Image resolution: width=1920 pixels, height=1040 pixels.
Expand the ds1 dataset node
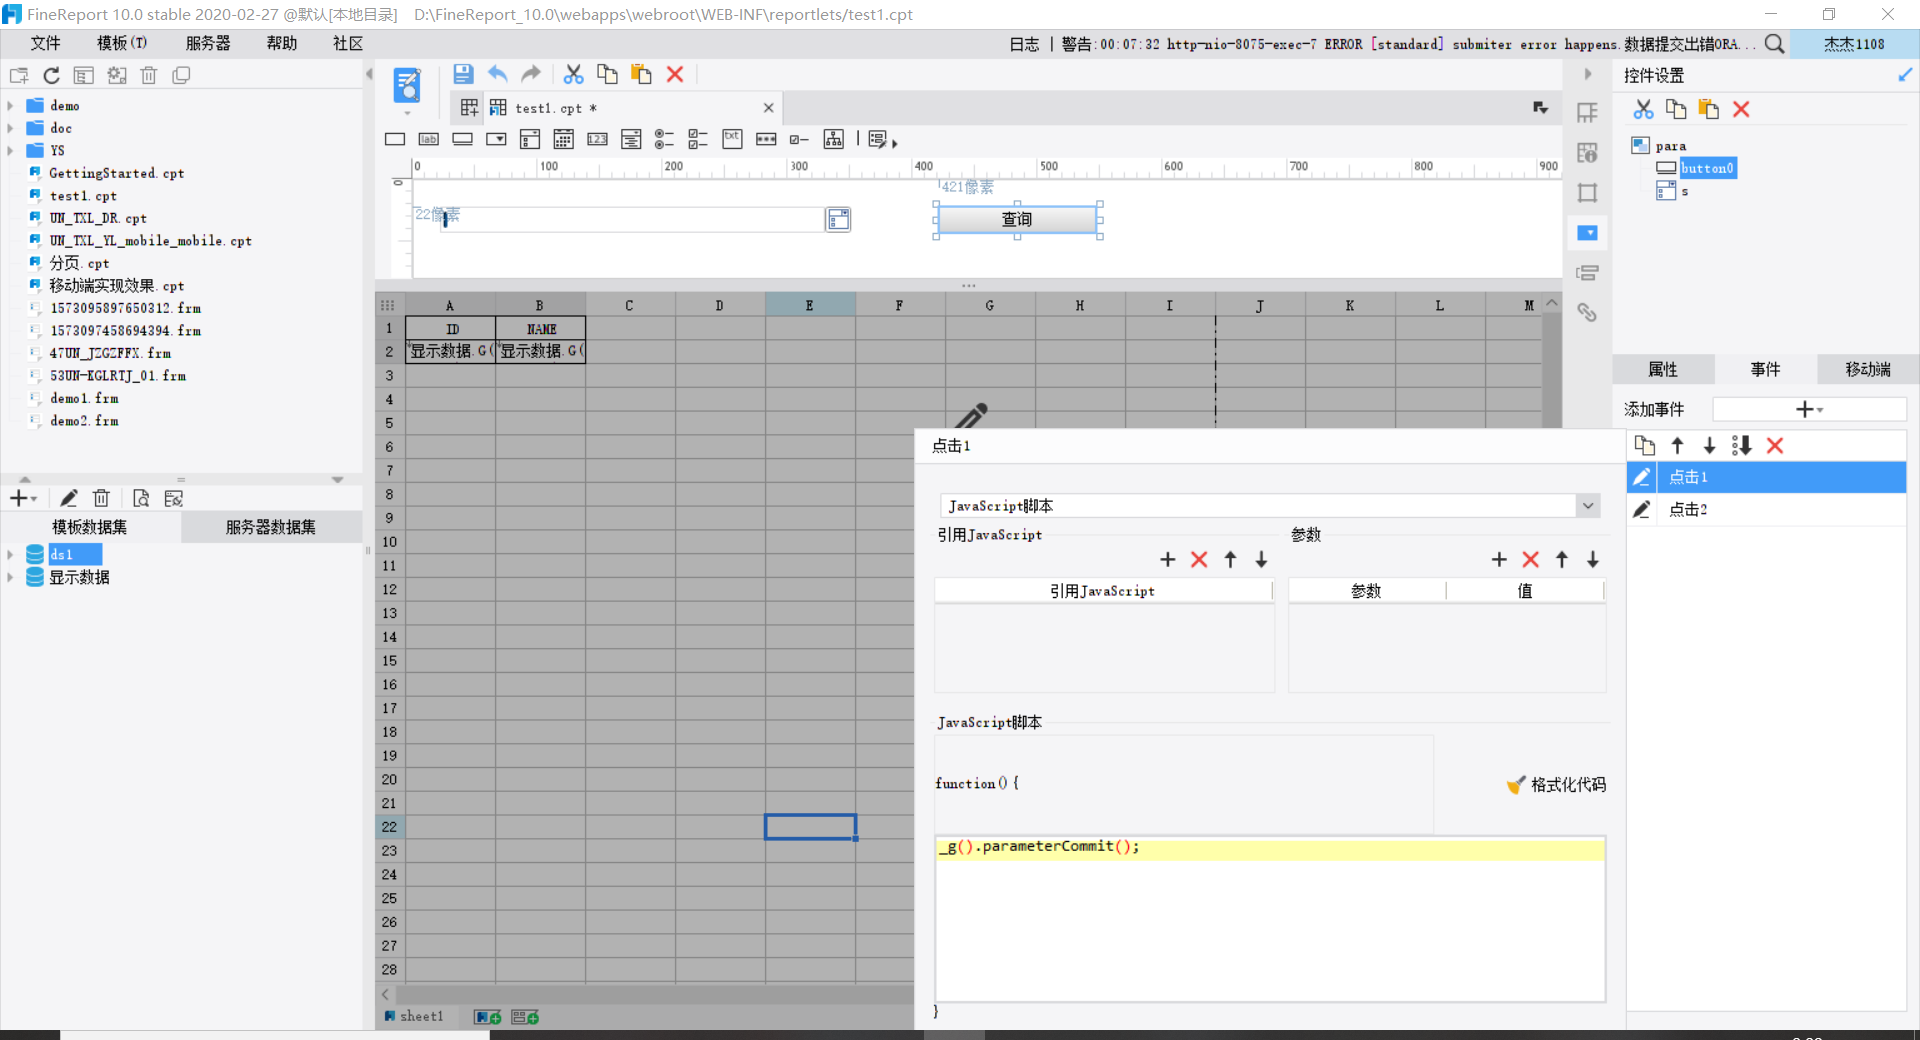tap(10, 554)
